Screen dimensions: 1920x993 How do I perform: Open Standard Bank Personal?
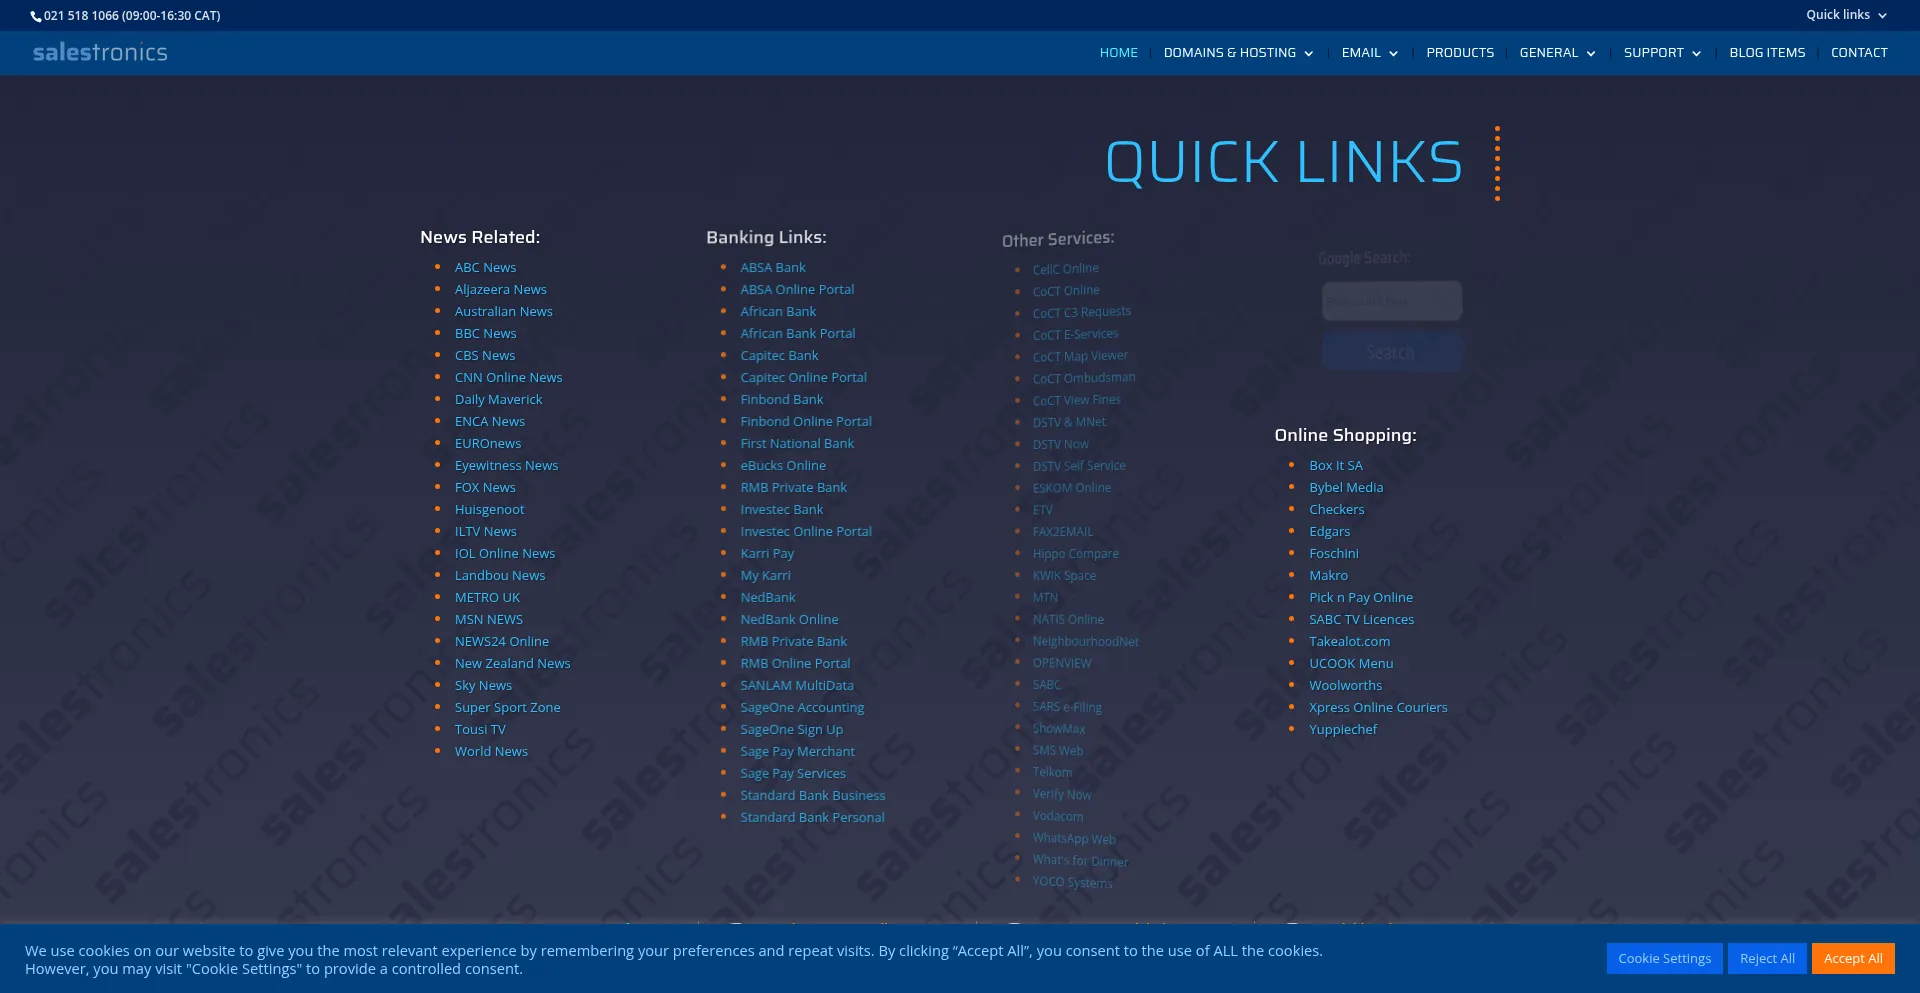813,818
